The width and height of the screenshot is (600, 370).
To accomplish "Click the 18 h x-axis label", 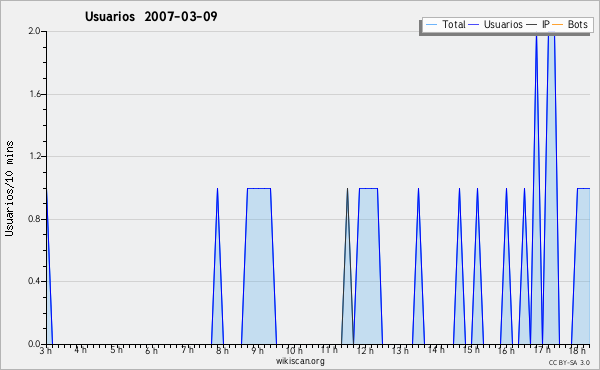I will (577, 350).
